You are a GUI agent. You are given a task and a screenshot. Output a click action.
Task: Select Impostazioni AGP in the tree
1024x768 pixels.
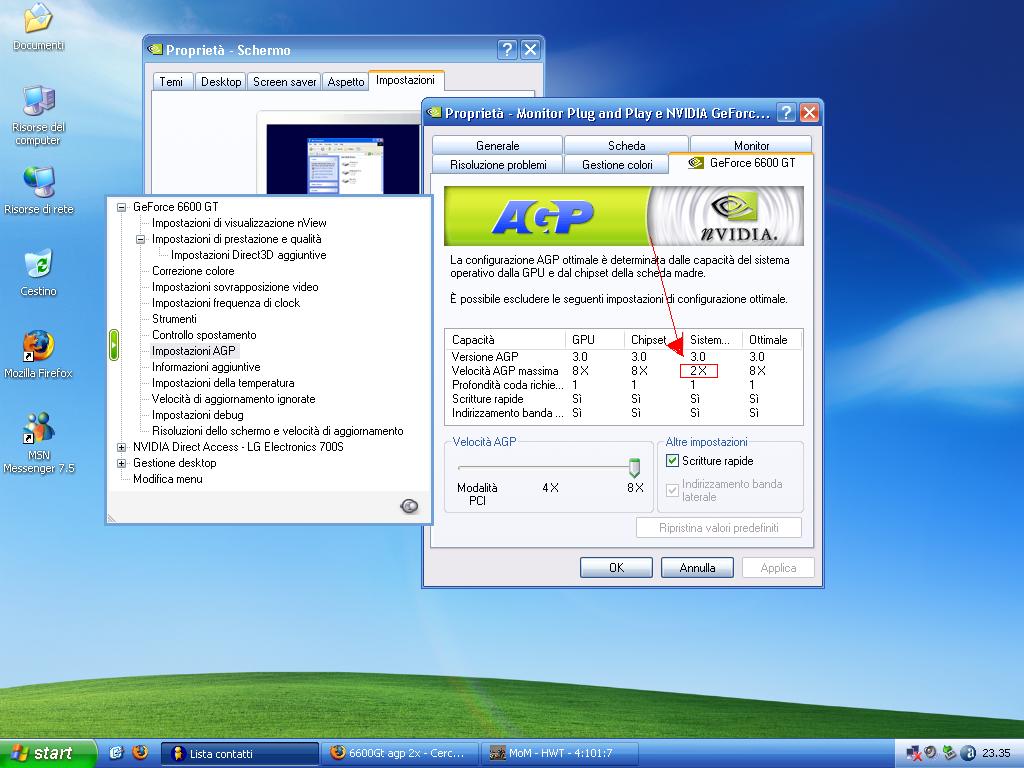[193, 351]
